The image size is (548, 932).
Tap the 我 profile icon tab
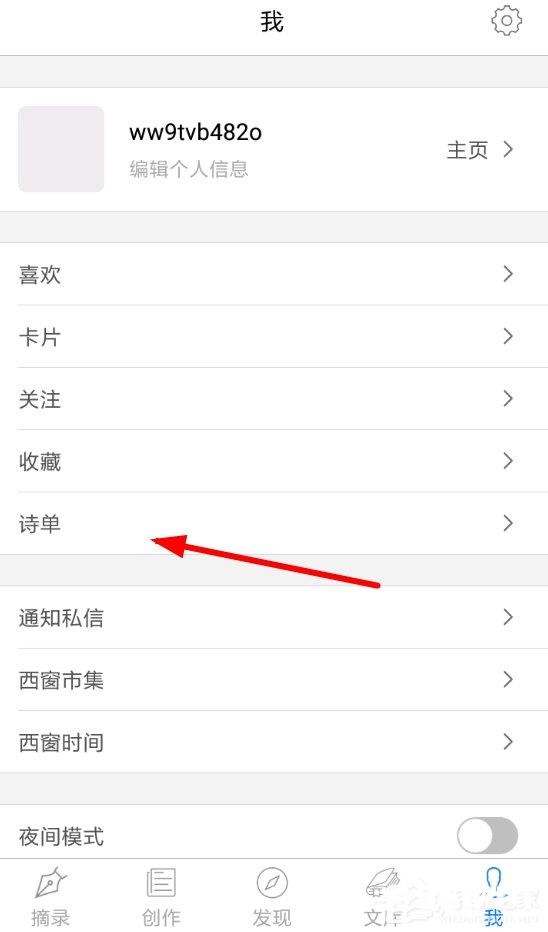pos(493,881)
